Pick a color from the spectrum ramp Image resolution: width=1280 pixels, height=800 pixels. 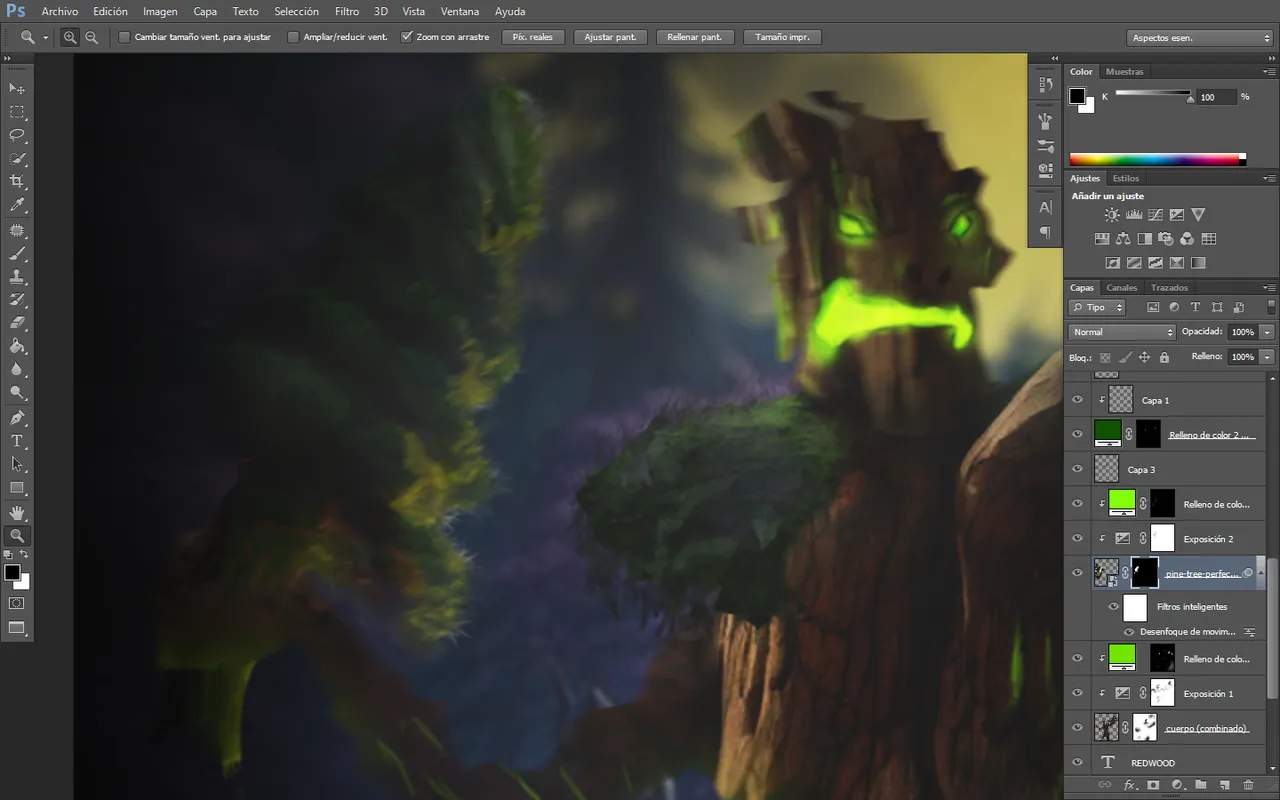click(x=1157, y=159)
